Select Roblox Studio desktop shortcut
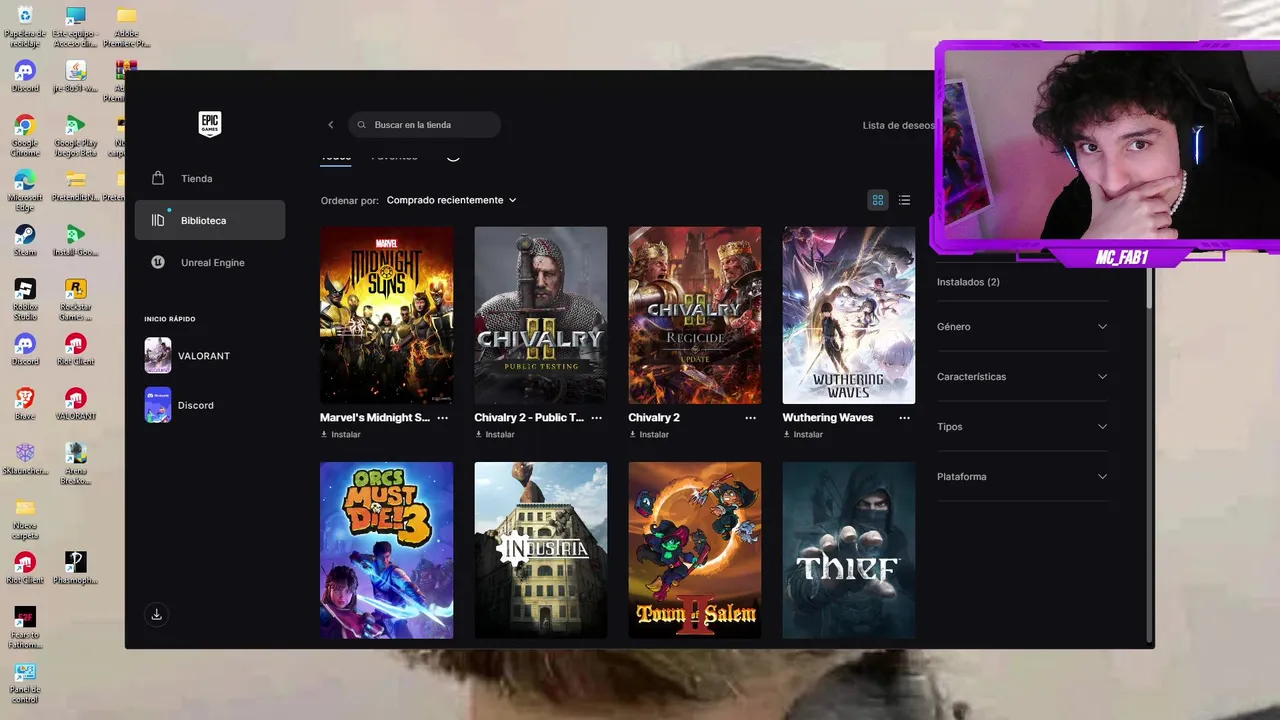The image size is (1280, 720). pyautogui.click(x=25, y=300)
